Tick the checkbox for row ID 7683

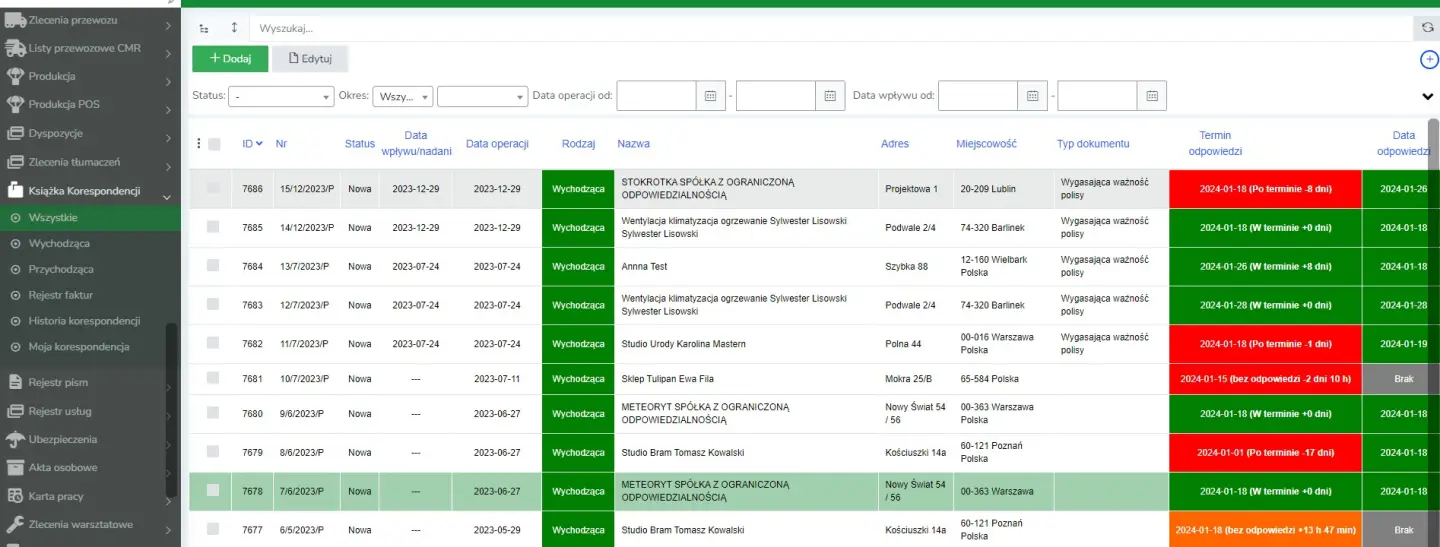pos(213,304)
